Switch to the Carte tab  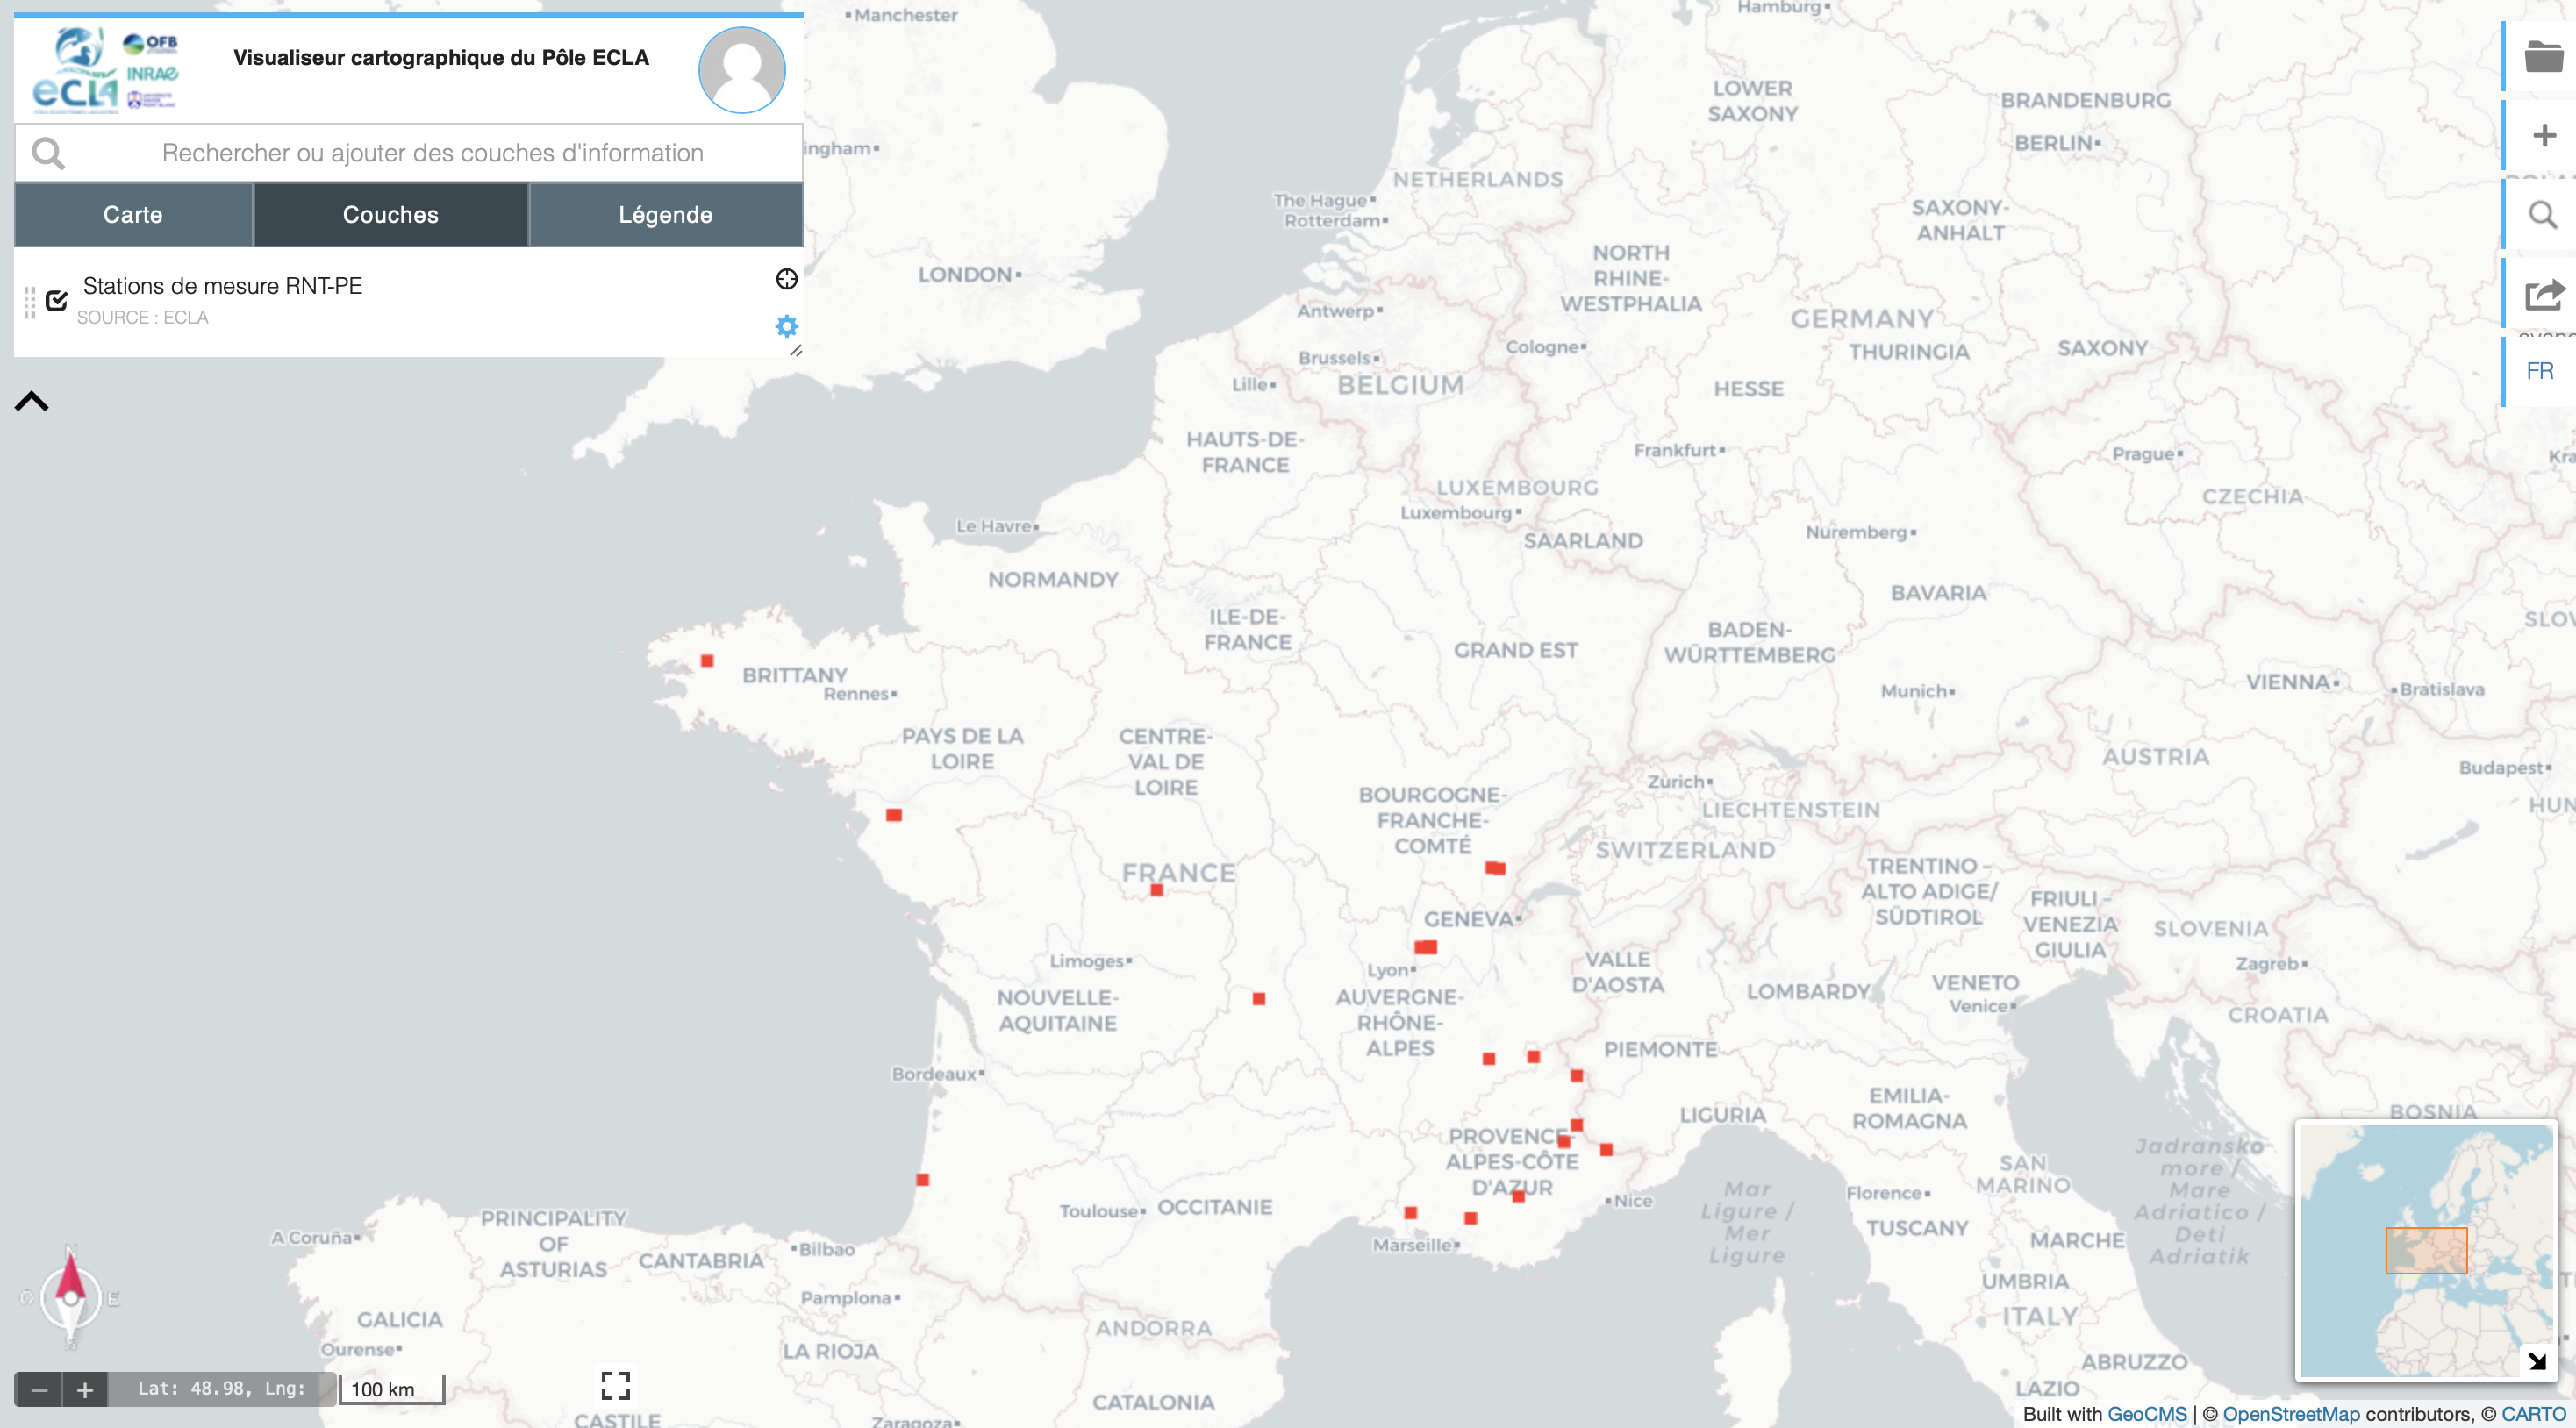[133, 215]
